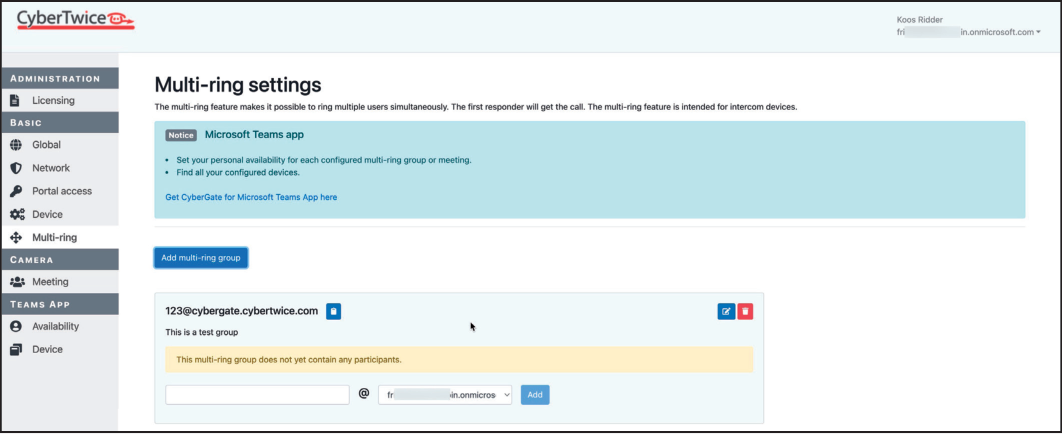Click the Licensing document icon
This screenshot has height=435, width=1062.
coord(16,100)
